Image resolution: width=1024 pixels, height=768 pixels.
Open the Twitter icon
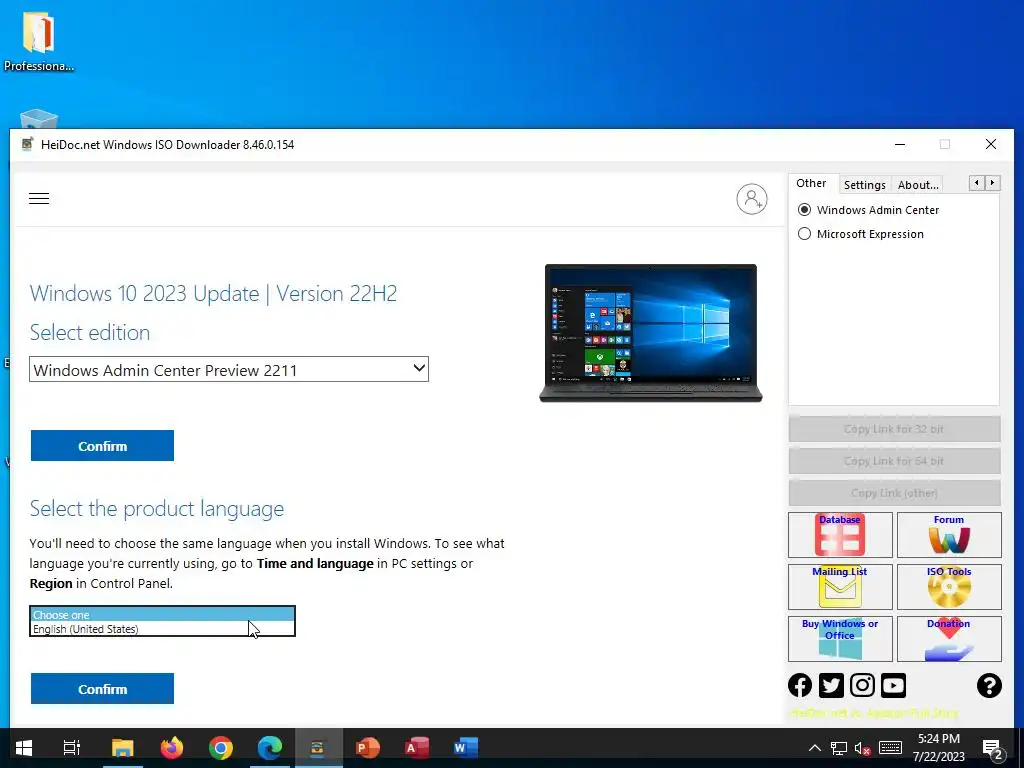[x=831, y=685]
